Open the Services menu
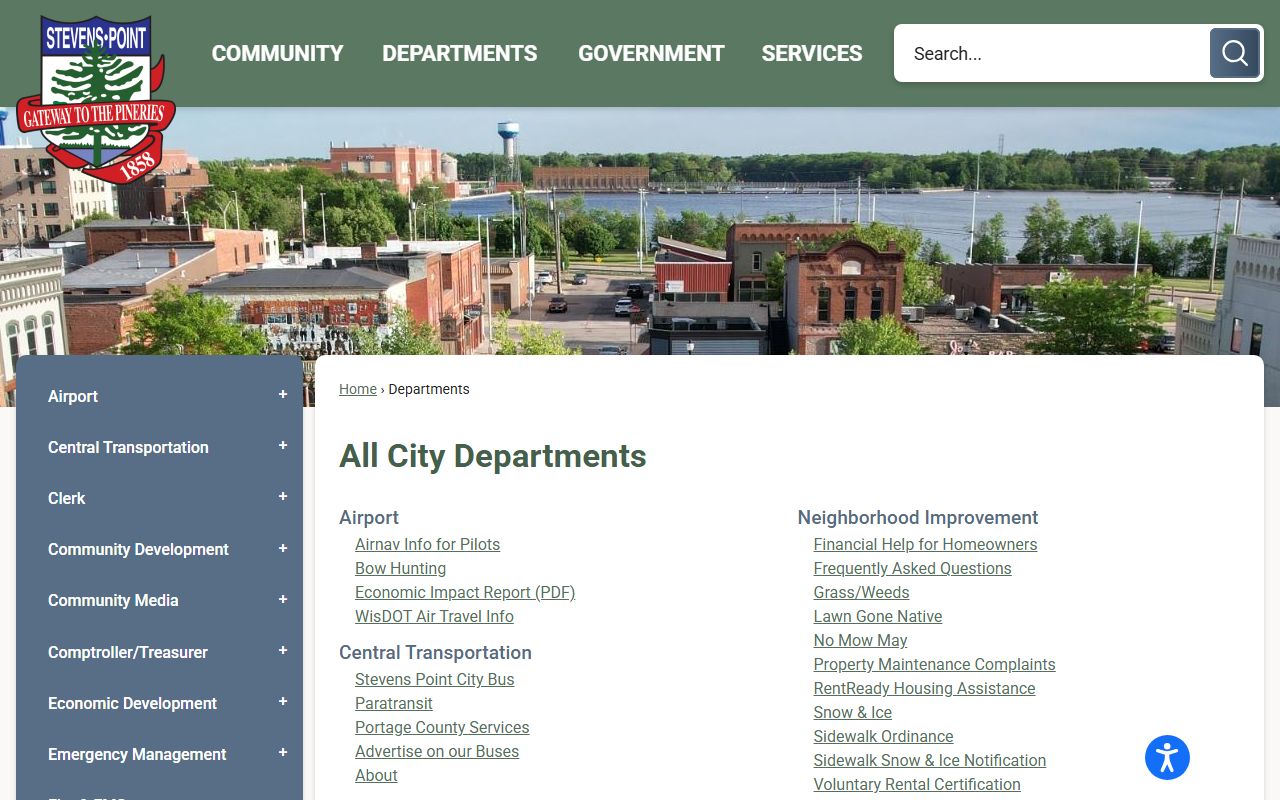1280x800 pixels. (x=812, y=53)
